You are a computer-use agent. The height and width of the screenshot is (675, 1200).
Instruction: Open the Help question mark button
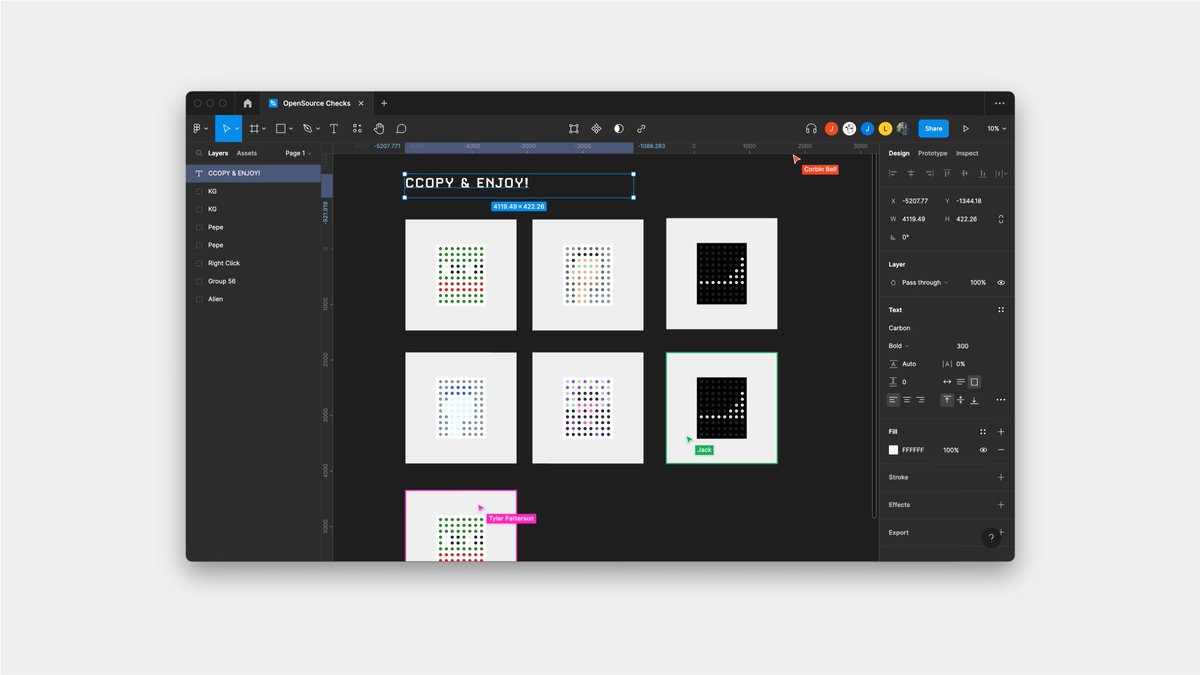(x=991, y=538)
